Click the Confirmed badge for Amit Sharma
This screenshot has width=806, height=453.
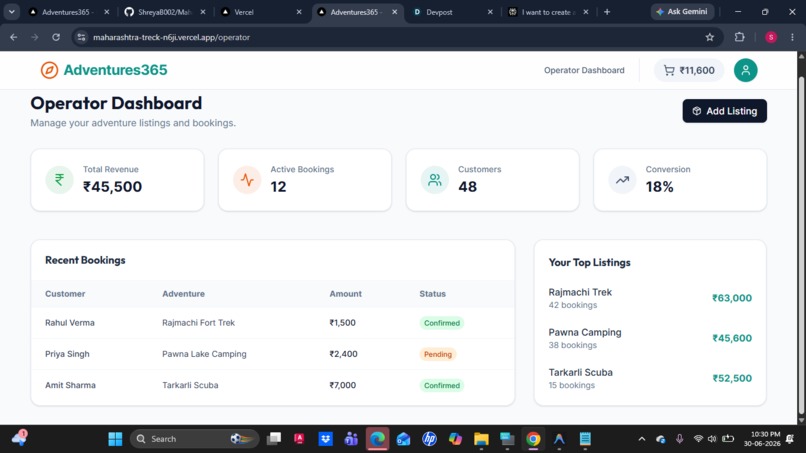pos(442,385)
